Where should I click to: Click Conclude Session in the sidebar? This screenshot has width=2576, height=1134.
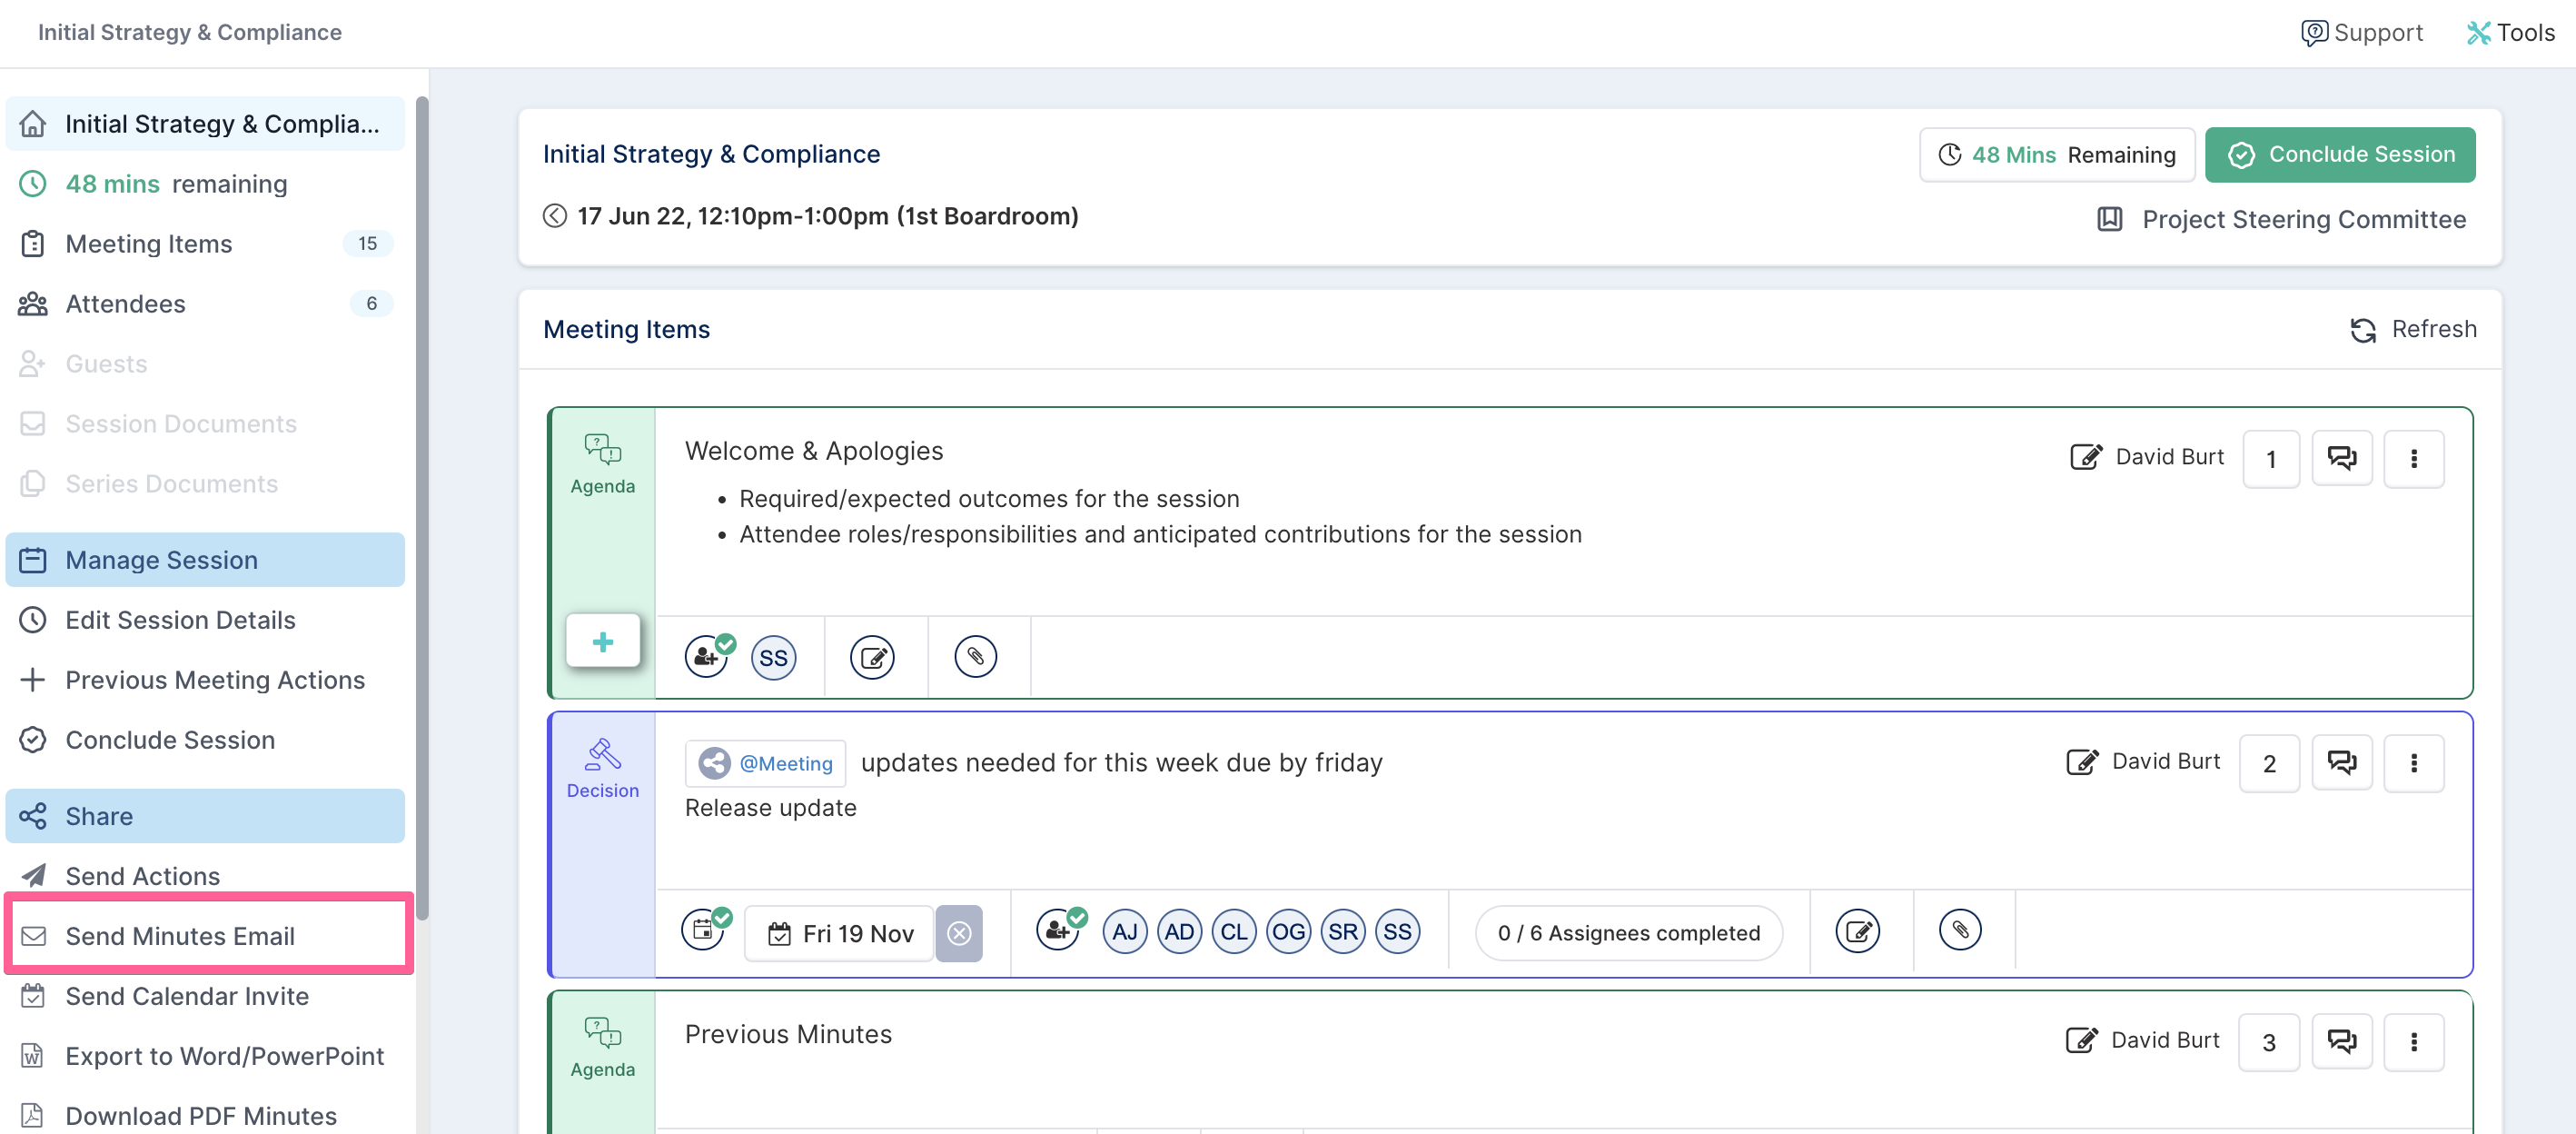205,739
